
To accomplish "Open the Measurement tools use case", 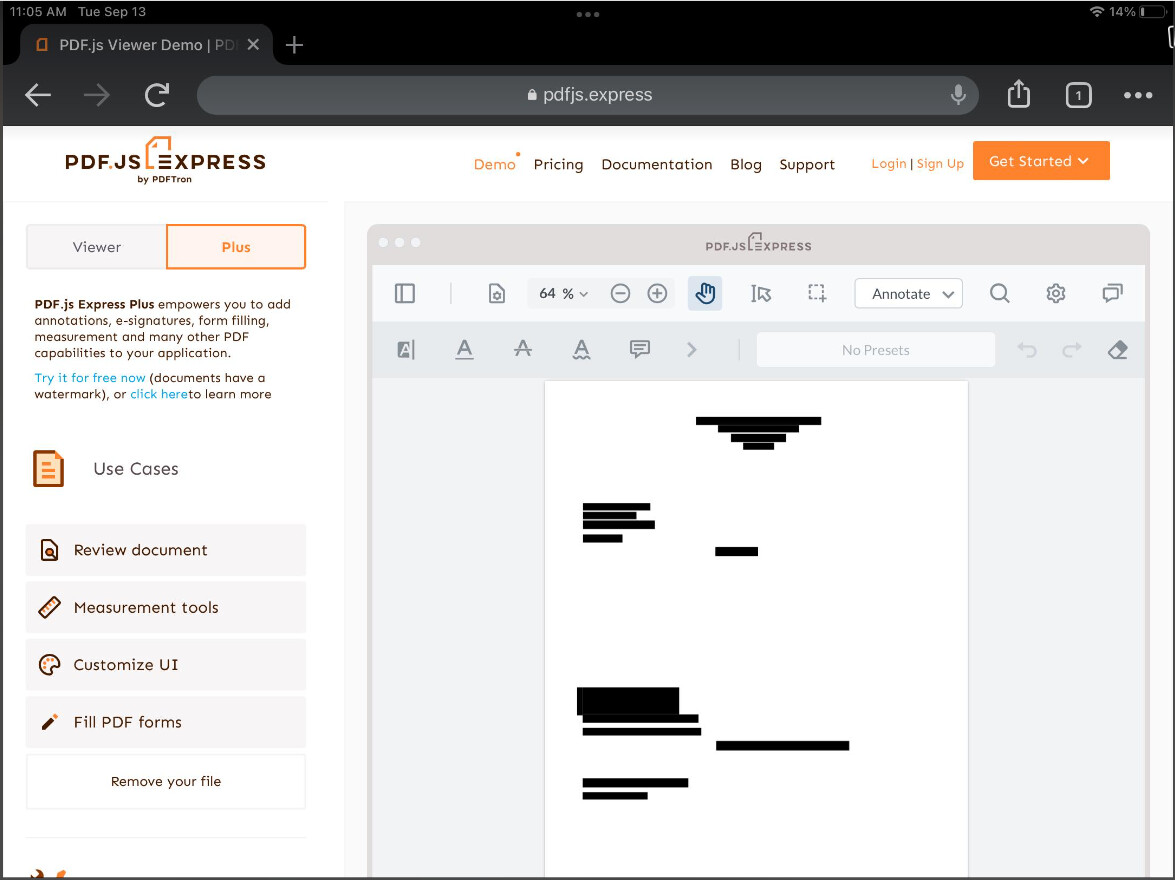I will [x=166, y=607].
